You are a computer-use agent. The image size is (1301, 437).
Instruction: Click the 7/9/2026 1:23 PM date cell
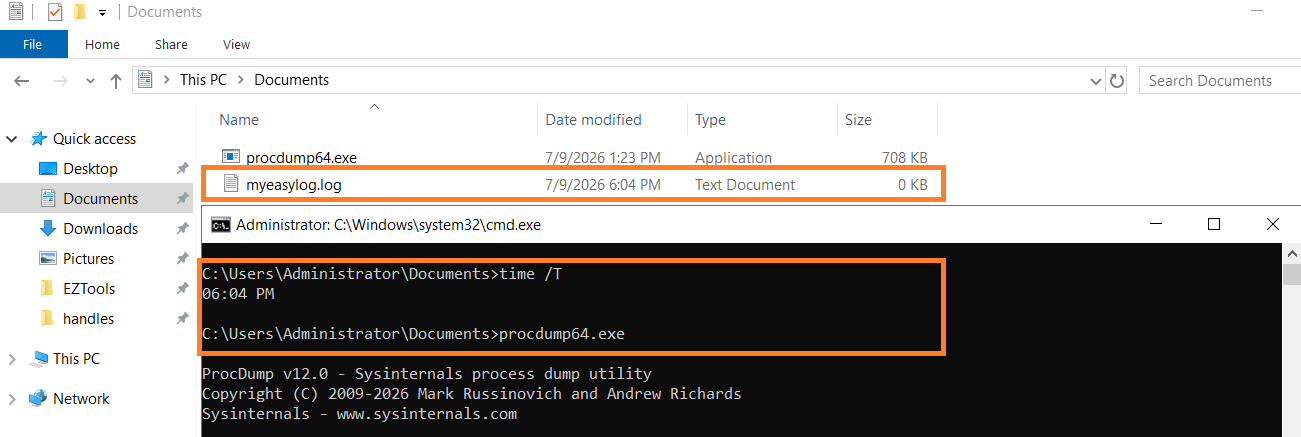(x=602, y=157)
